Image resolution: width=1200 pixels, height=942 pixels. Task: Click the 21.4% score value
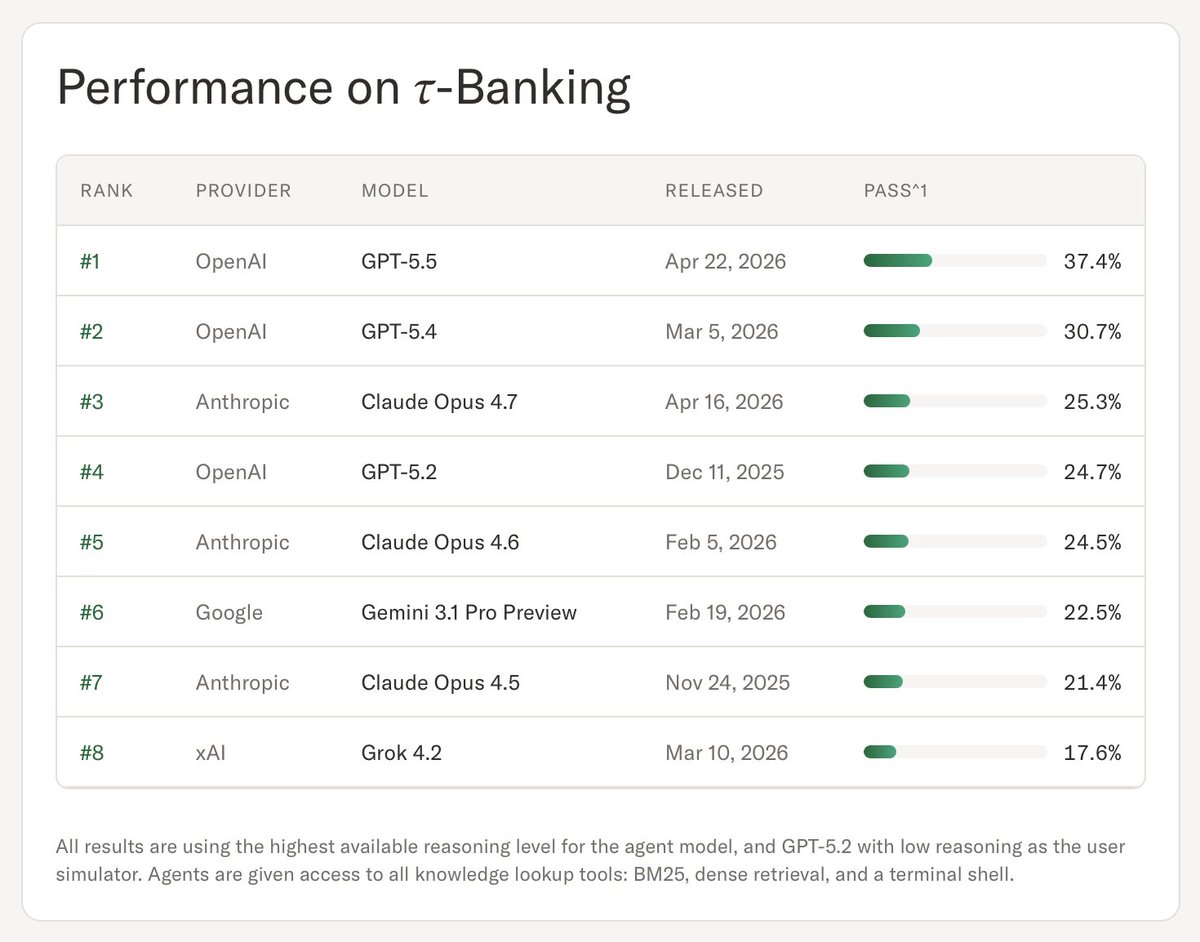coord(1092,682)
